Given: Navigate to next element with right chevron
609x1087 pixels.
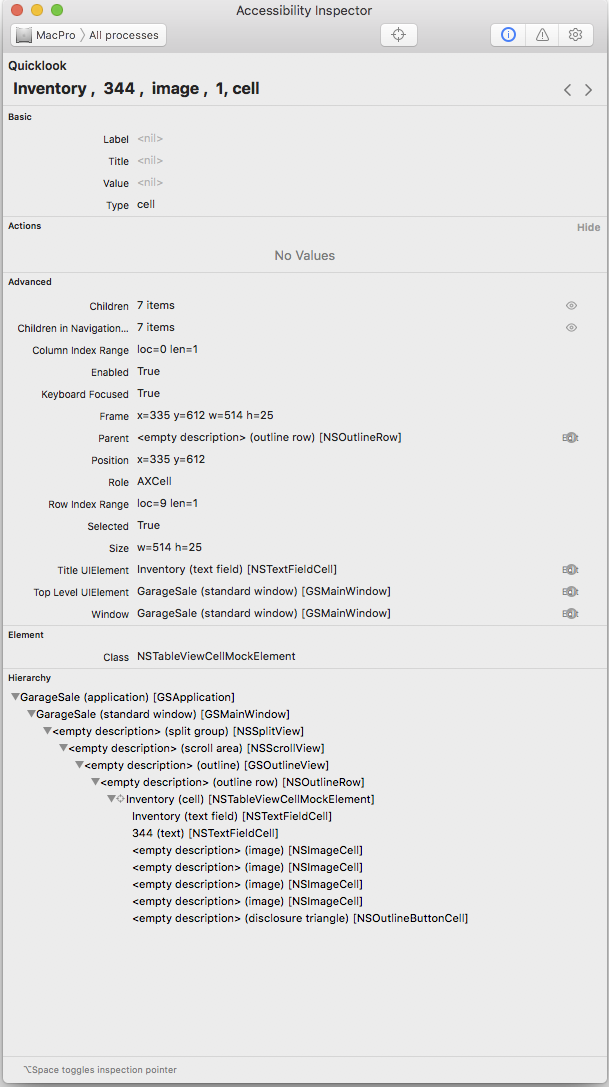Looking at the screenshot, I should 589,90.
